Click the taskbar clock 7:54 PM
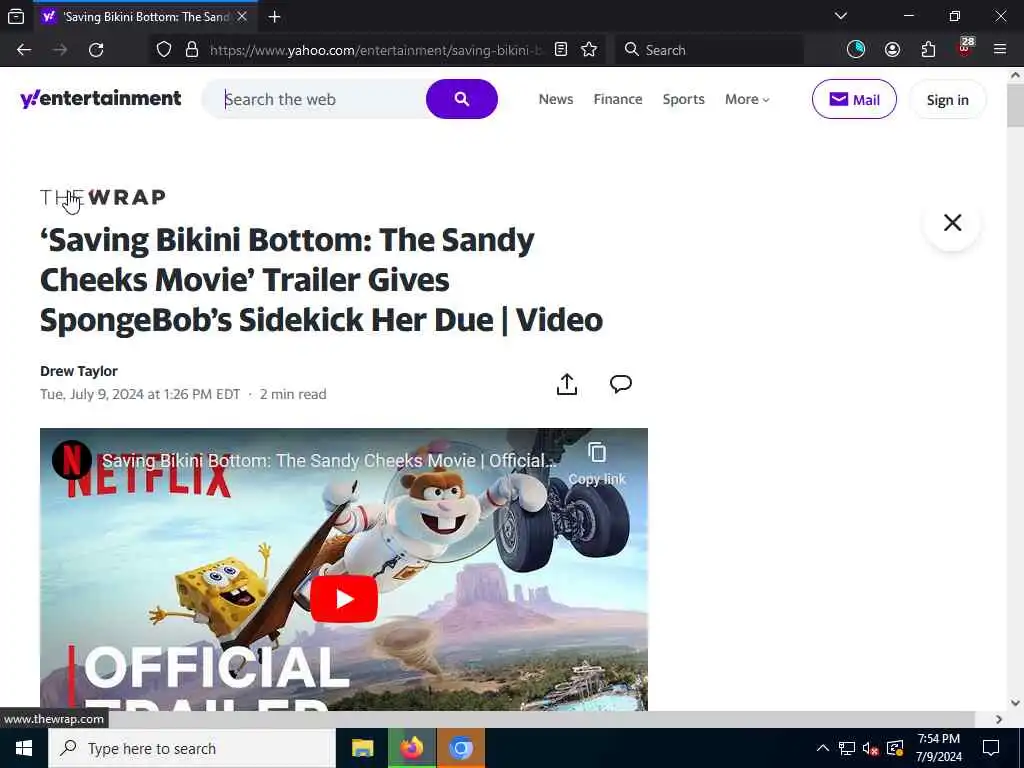 (938, 739)
